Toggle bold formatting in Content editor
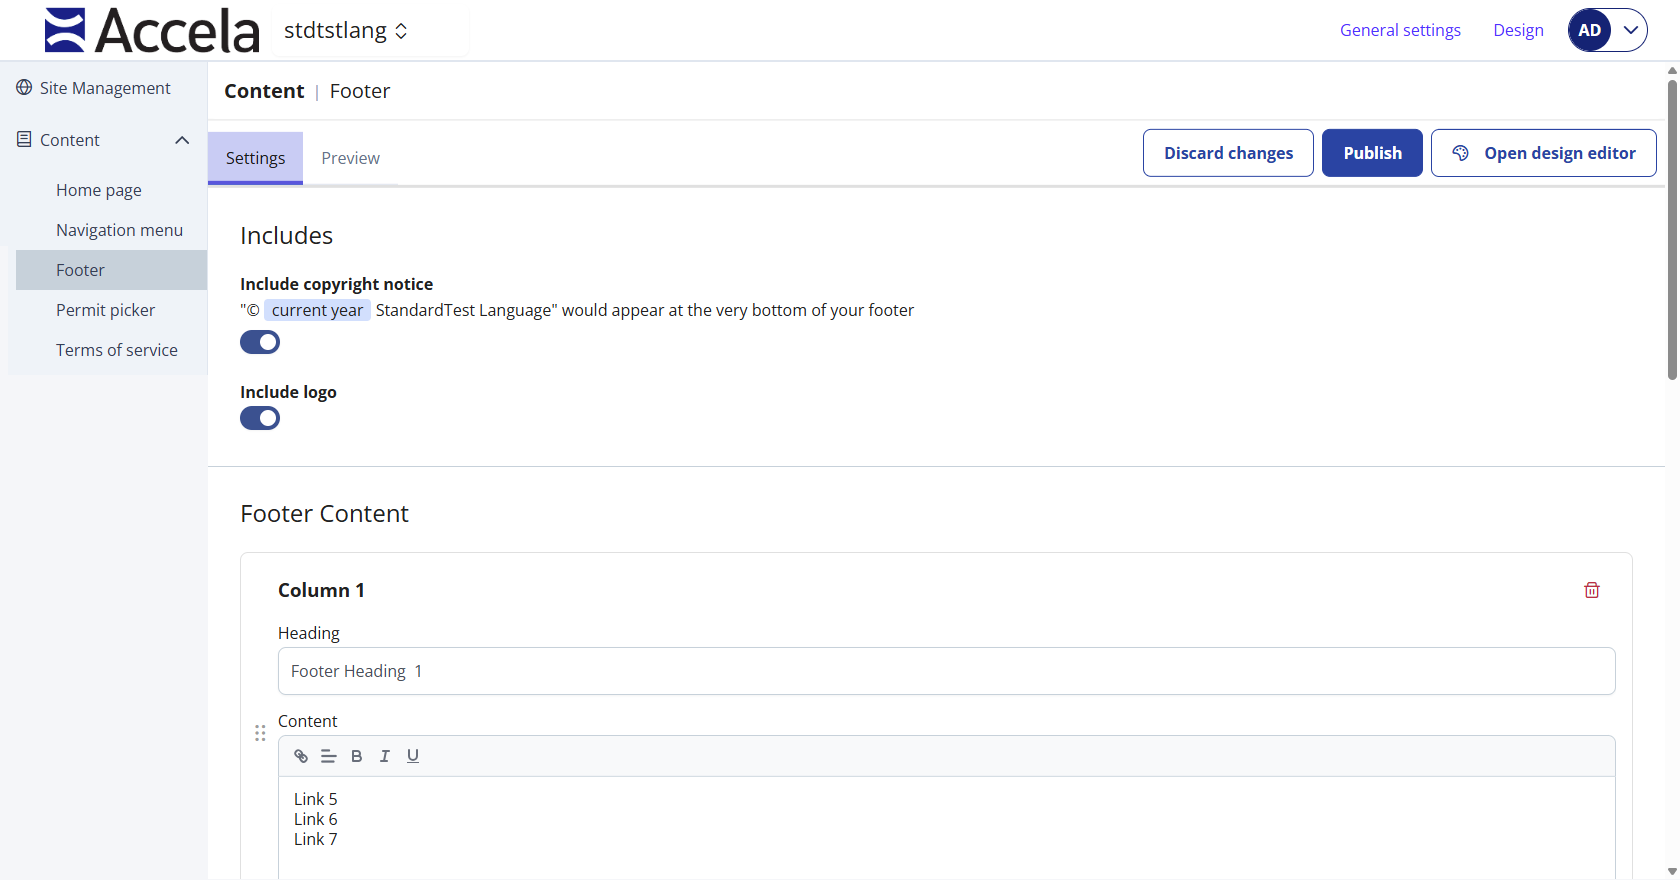 (x=356, y=756)
